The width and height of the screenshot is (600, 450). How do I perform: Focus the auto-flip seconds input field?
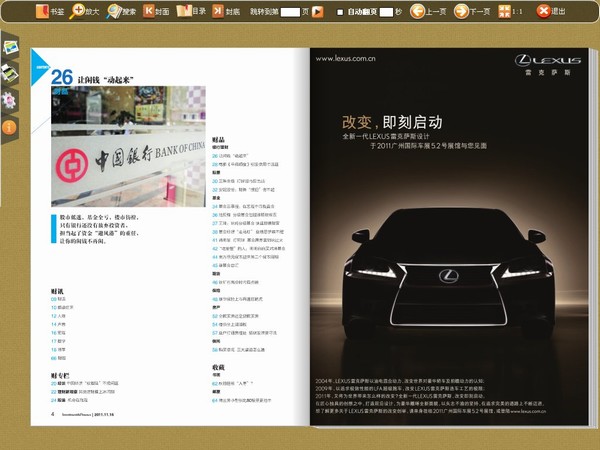386,12
